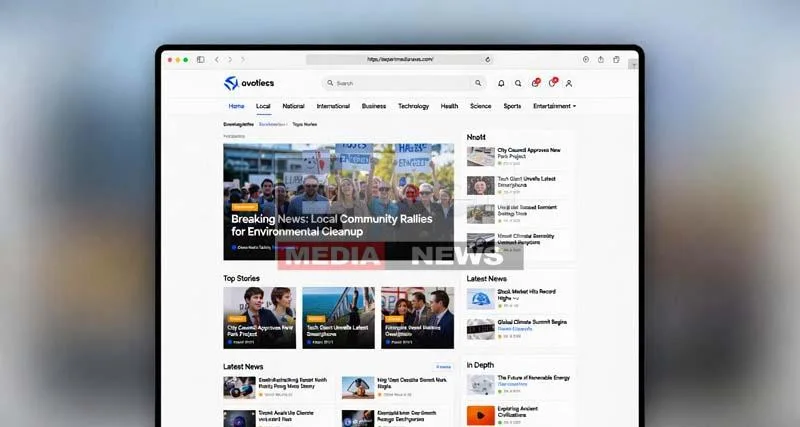This screenshot has height=427, width=800.
Task: Open the notifications bell icon
Action: pyautogui.click(x=501, y=83)
